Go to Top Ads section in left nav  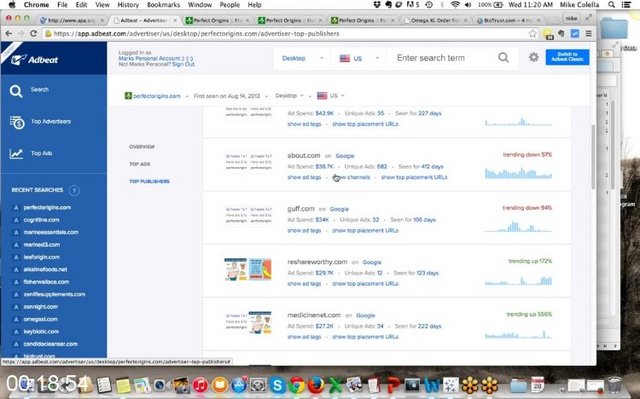click(140, 164)
